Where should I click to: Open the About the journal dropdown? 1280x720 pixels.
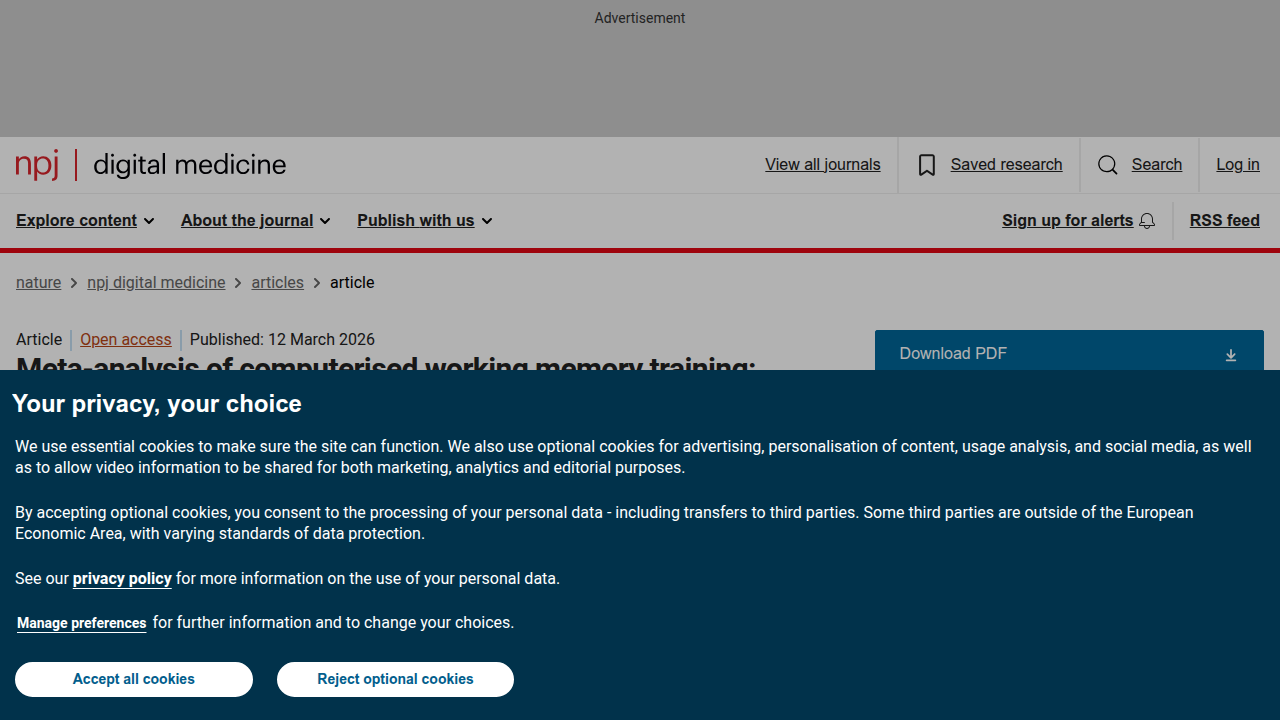click(255, 220)
